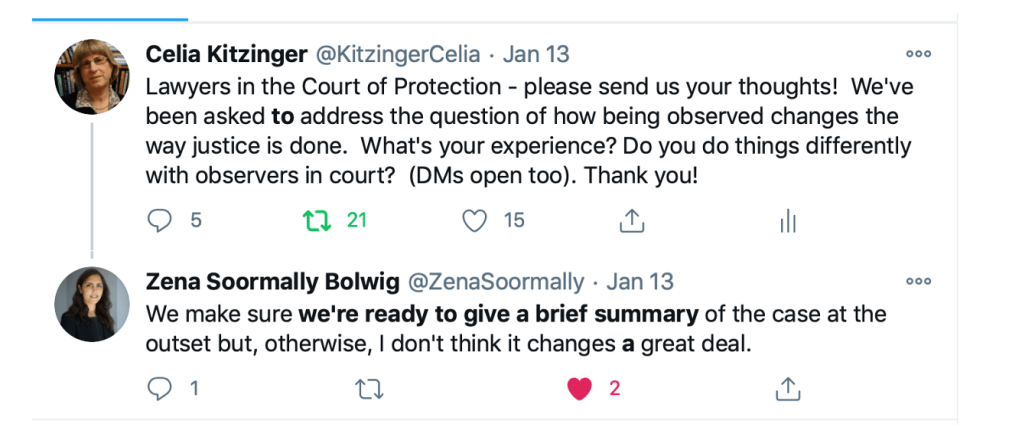
Task: Share Zena Soormally Bolwig's reply
Action: pos(788,388)
